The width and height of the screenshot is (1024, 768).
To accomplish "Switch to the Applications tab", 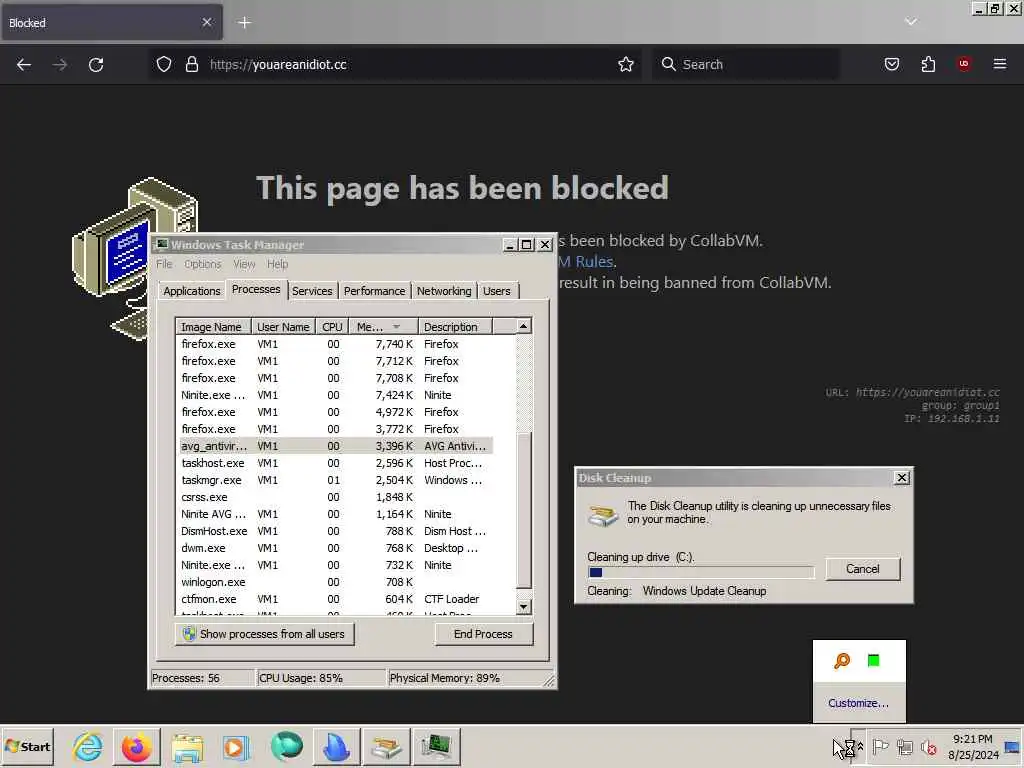I will [191, 291].
